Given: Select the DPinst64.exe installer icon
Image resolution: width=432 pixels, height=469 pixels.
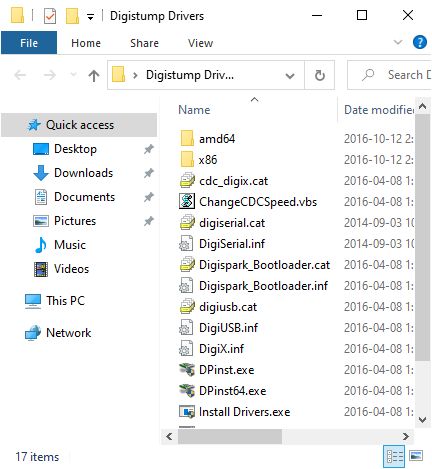Looking at the screenshot, I should [x=187, y=390].
